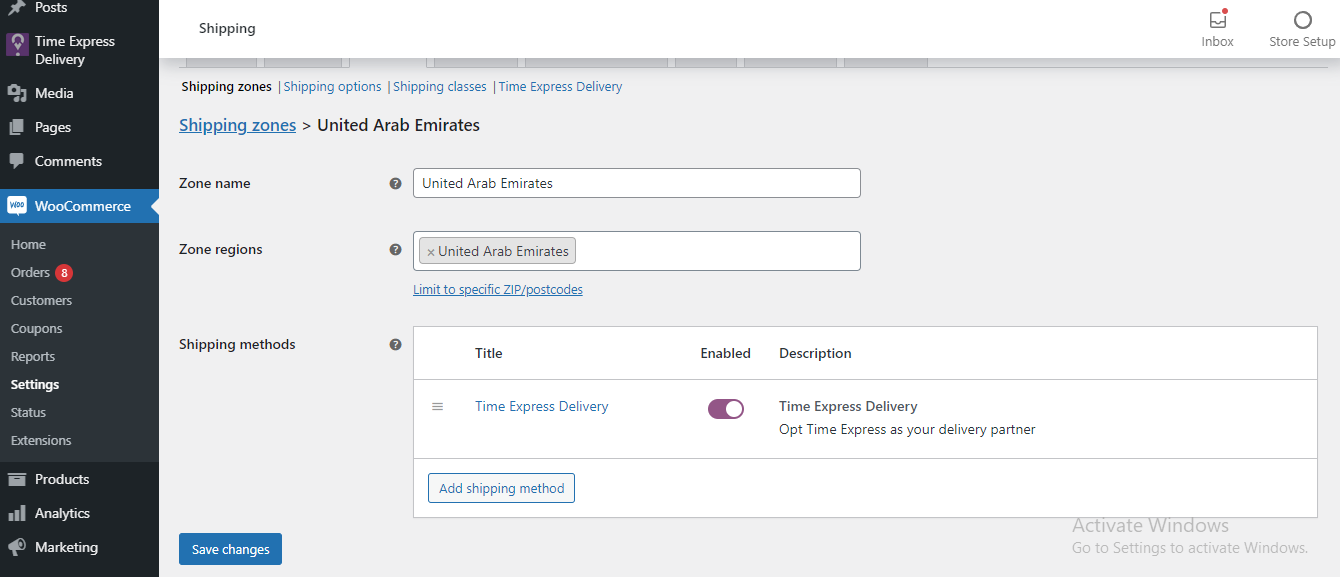Viewport: 1340px width, 577px height.
Task: Open the Zone regions selection box
Action: 637,251
